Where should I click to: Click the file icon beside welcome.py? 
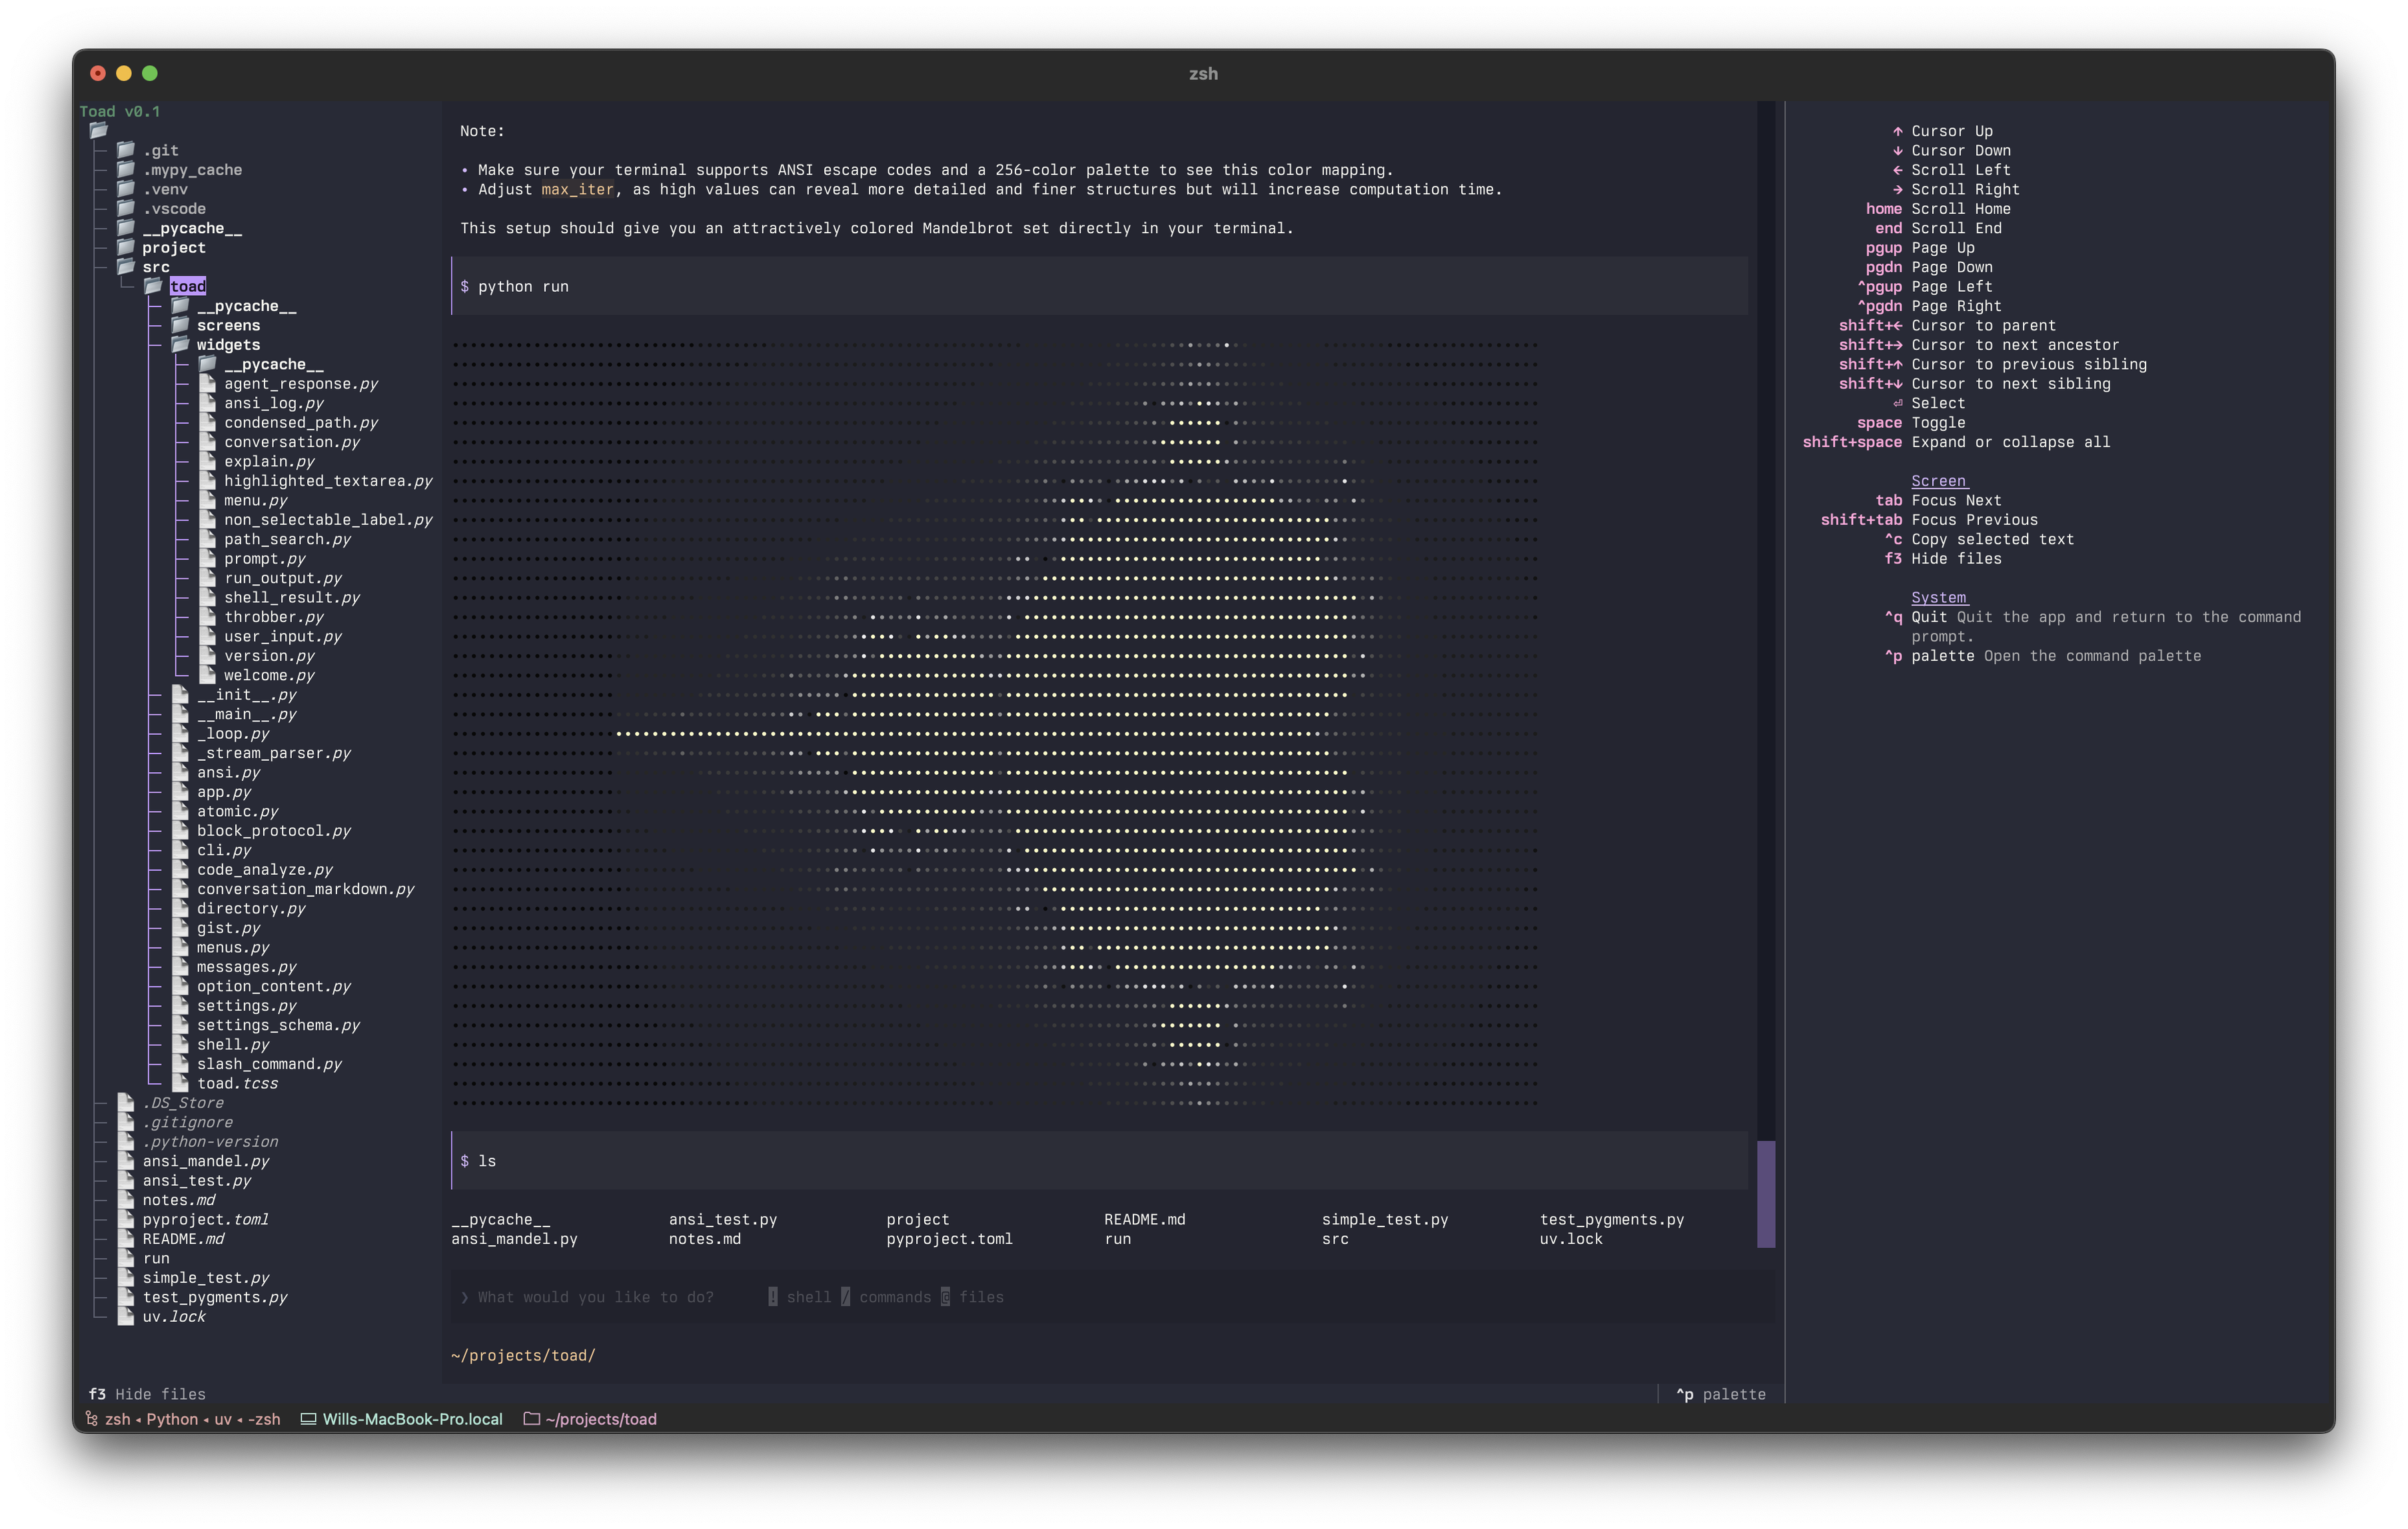pyautogui.click(x=207, y=675)
